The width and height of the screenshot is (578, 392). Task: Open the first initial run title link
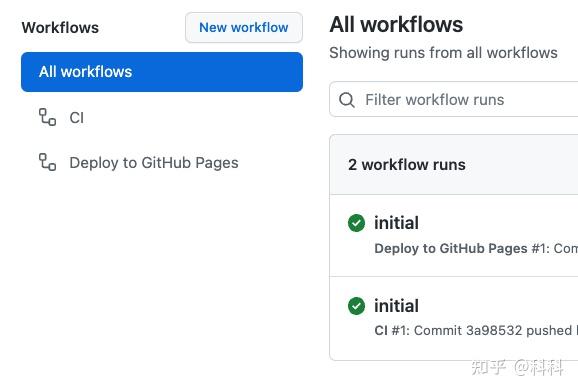pyautogui.click(x=396, y=223)
